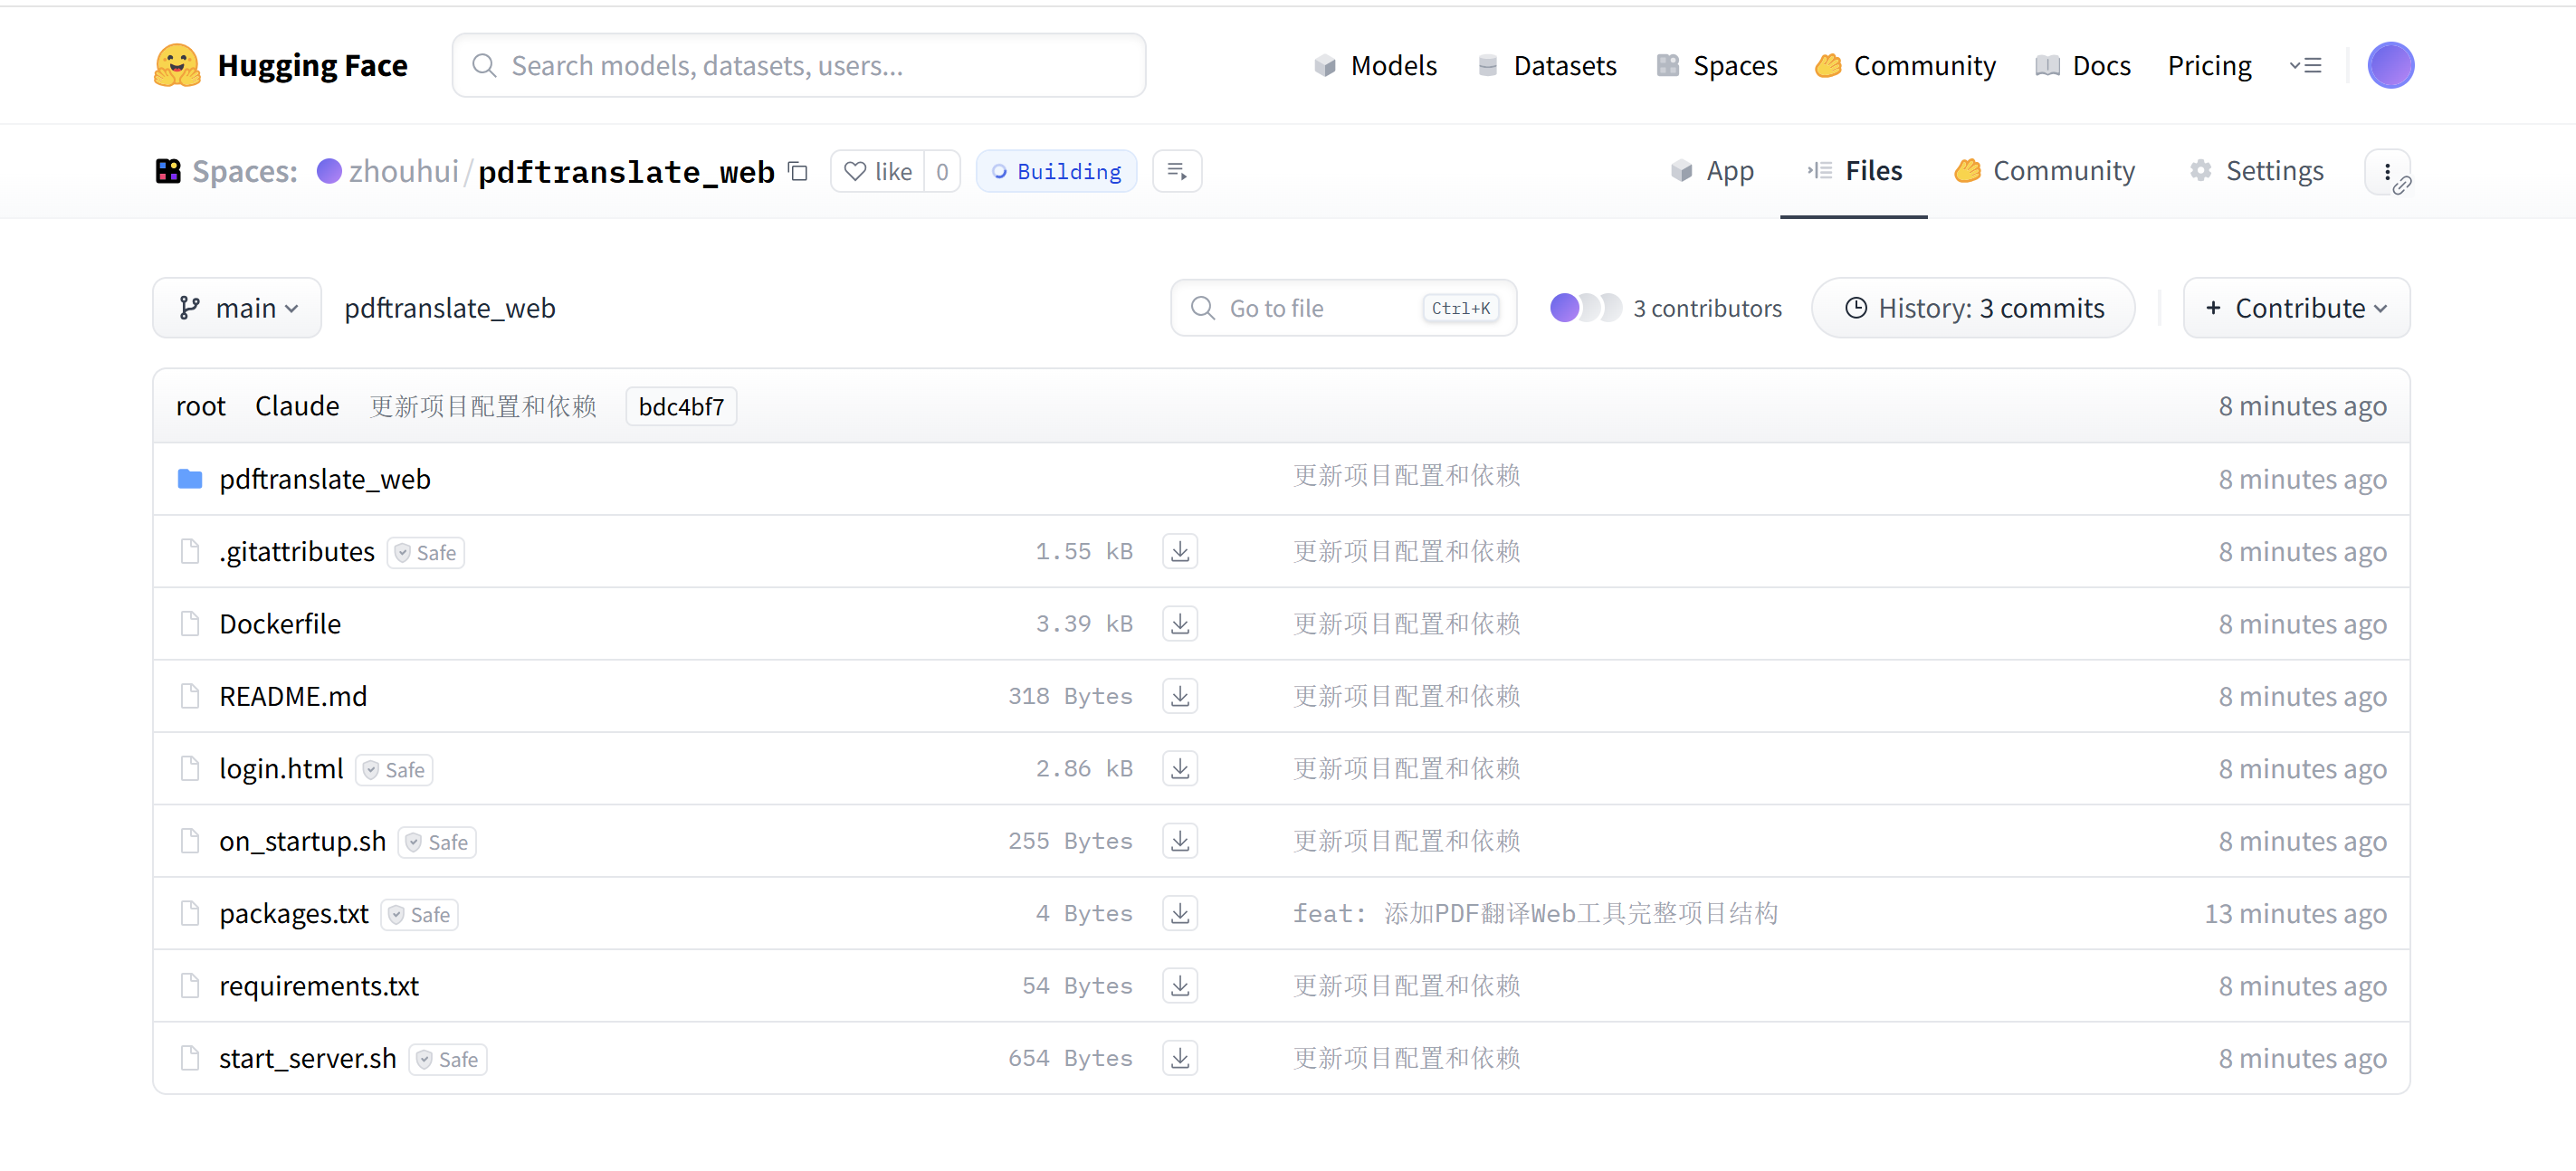View the like count
The width and height of the screenshot is (2576, 1171).
coord(942,171)
